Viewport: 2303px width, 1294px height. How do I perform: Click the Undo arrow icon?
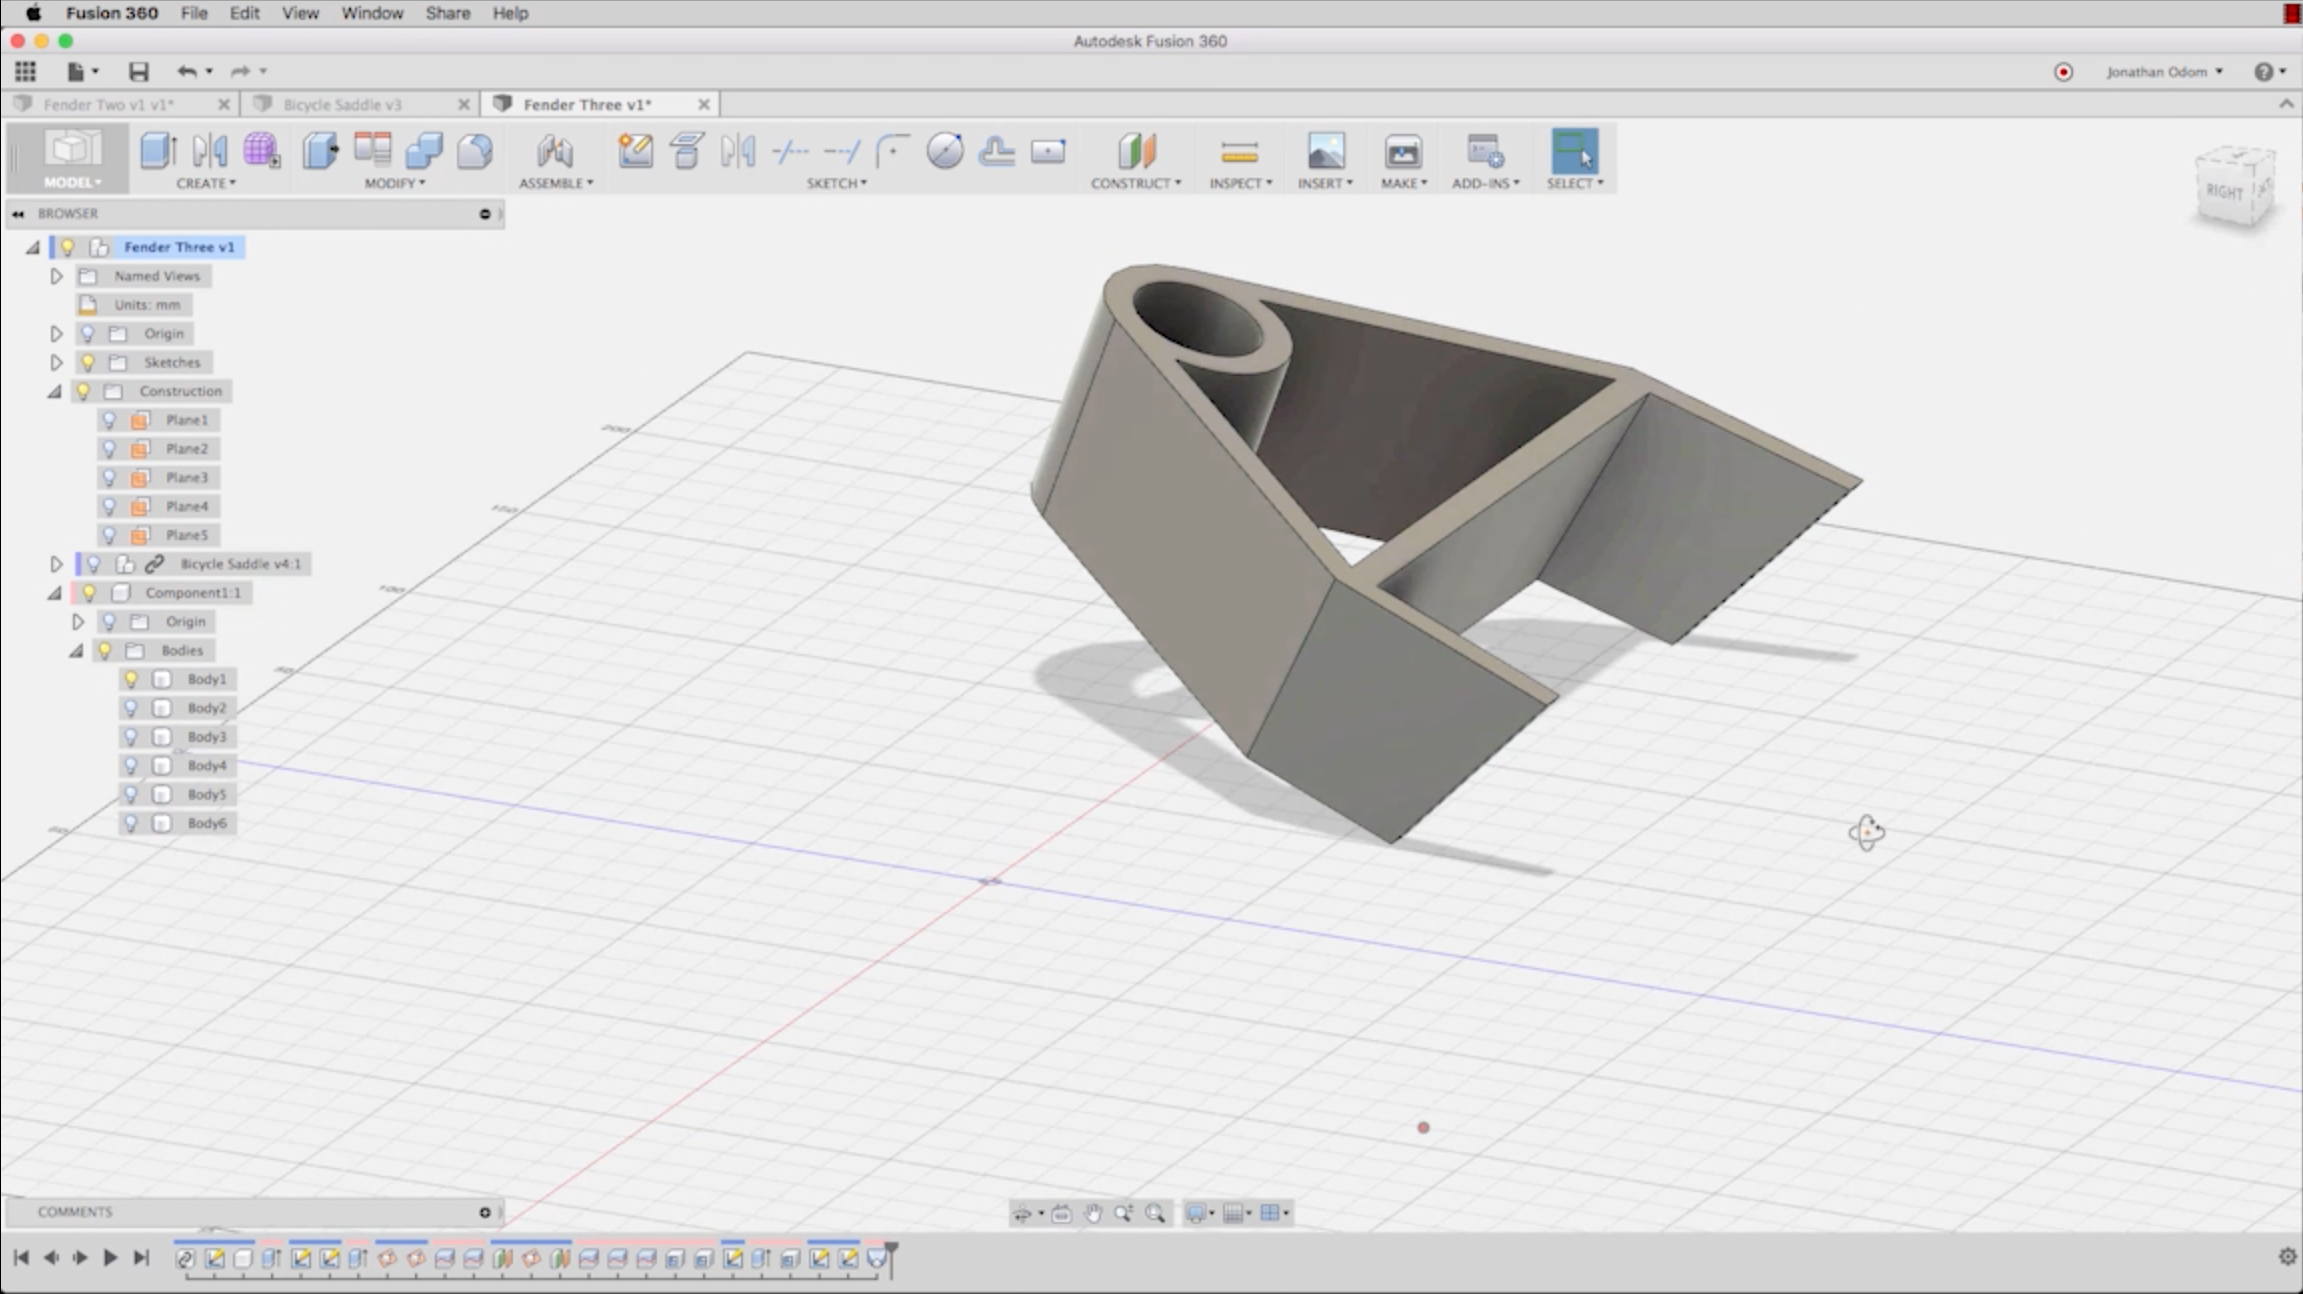186,71
